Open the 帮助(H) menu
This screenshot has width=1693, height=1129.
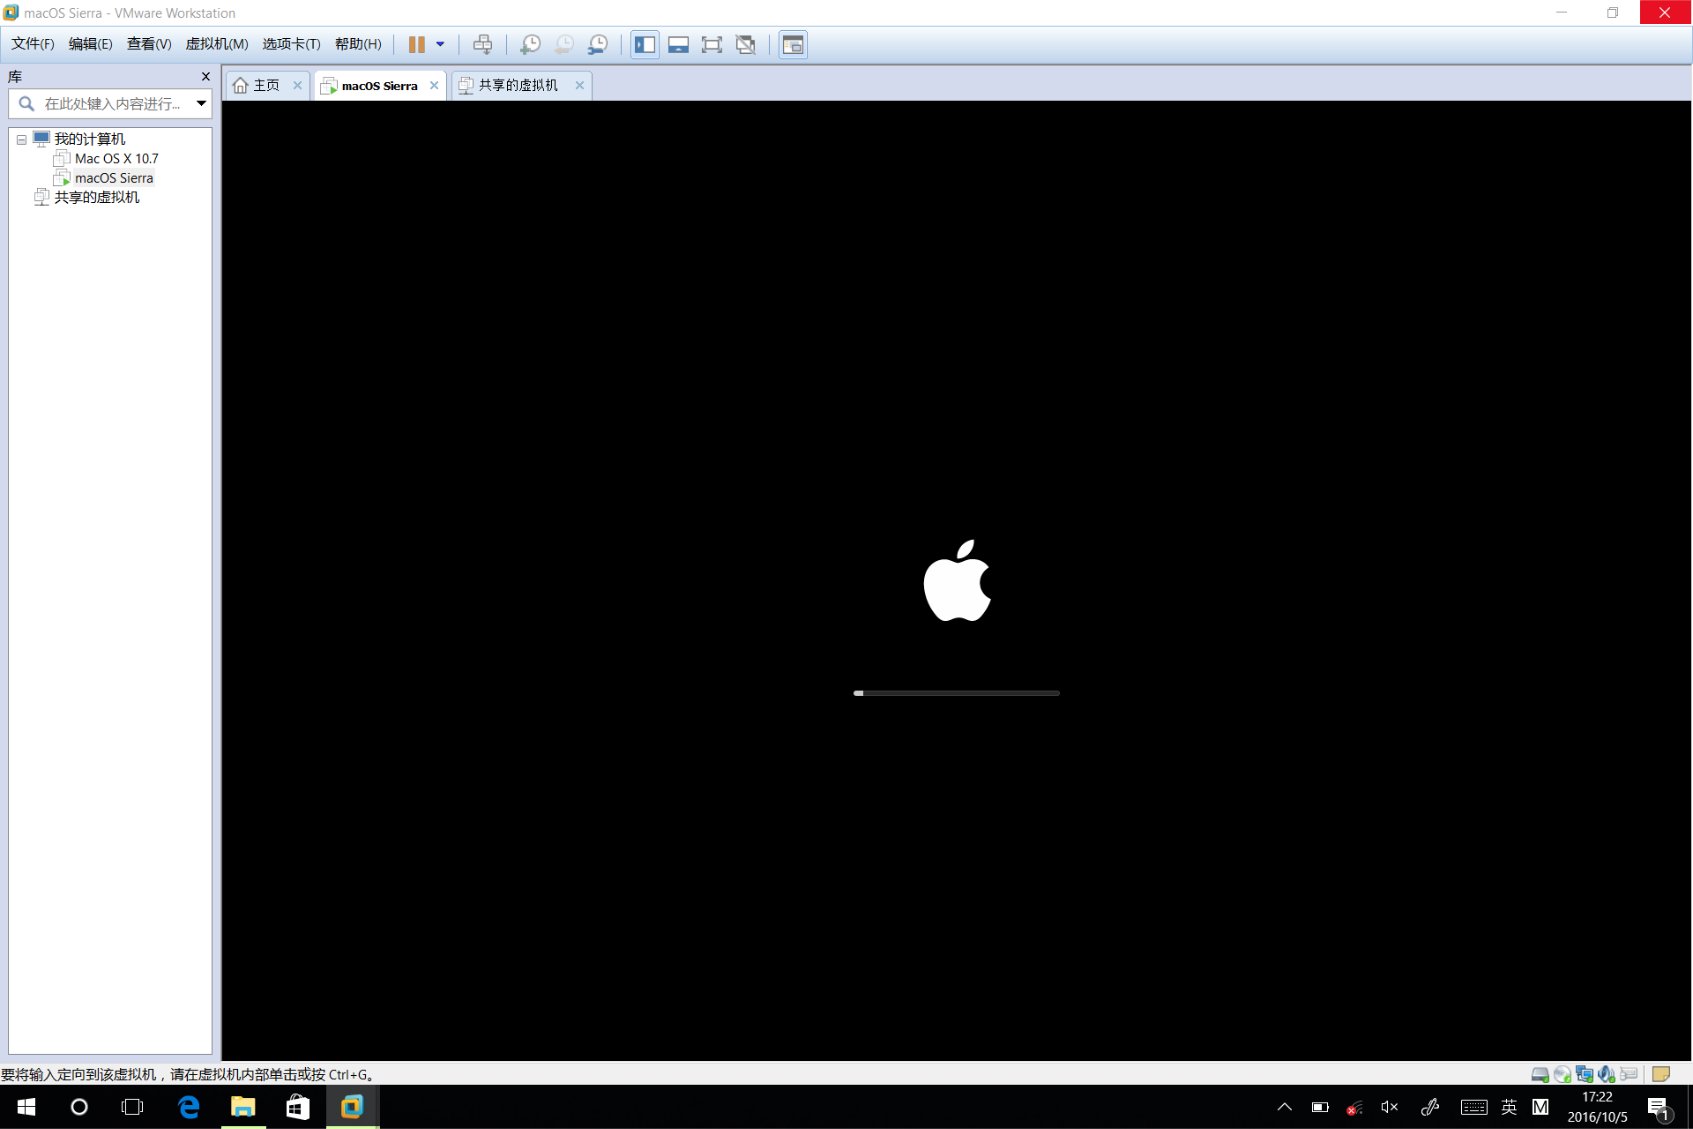click(x=357, y=44)
